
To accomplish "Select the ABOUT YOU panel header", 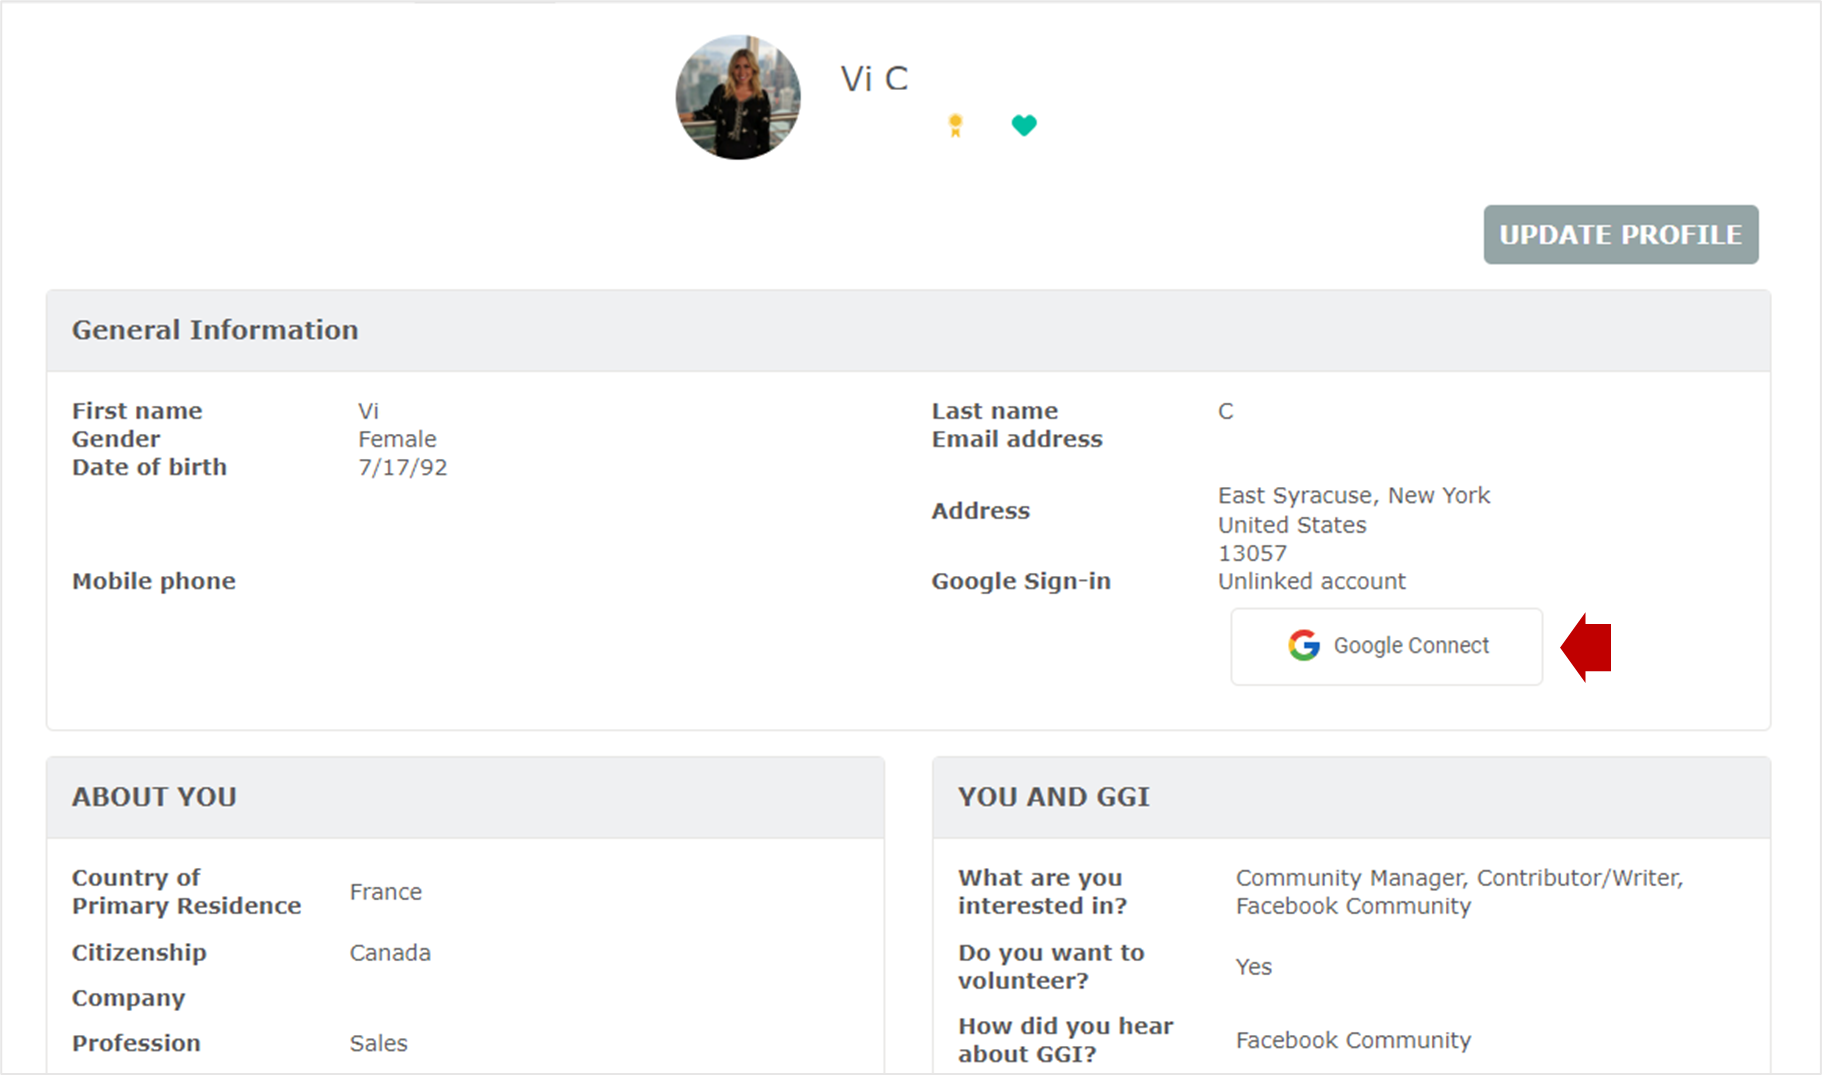I will (x=154, y=797).
